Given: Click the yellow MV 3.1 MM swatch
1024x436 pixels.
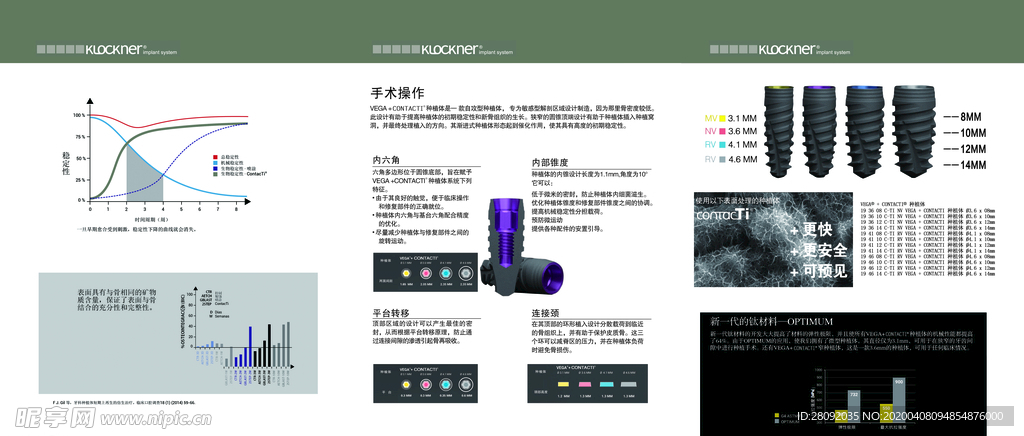Looking at the screenshot, I should tap(722, 118).
